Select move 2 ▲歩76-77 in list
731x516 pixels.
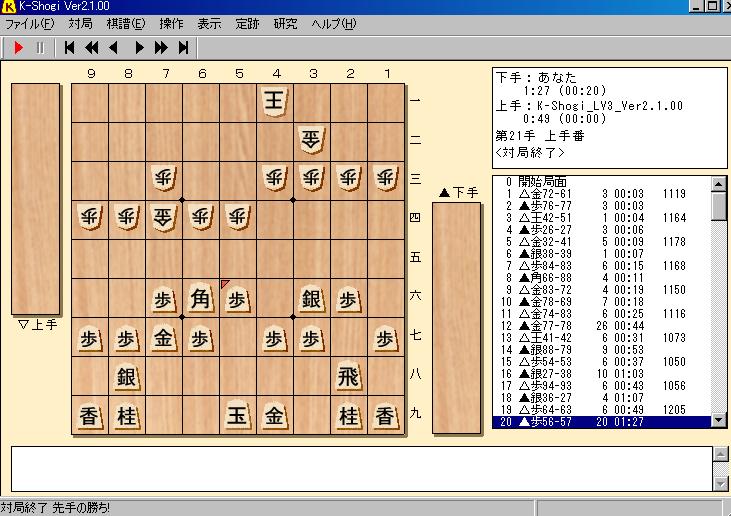602,206
